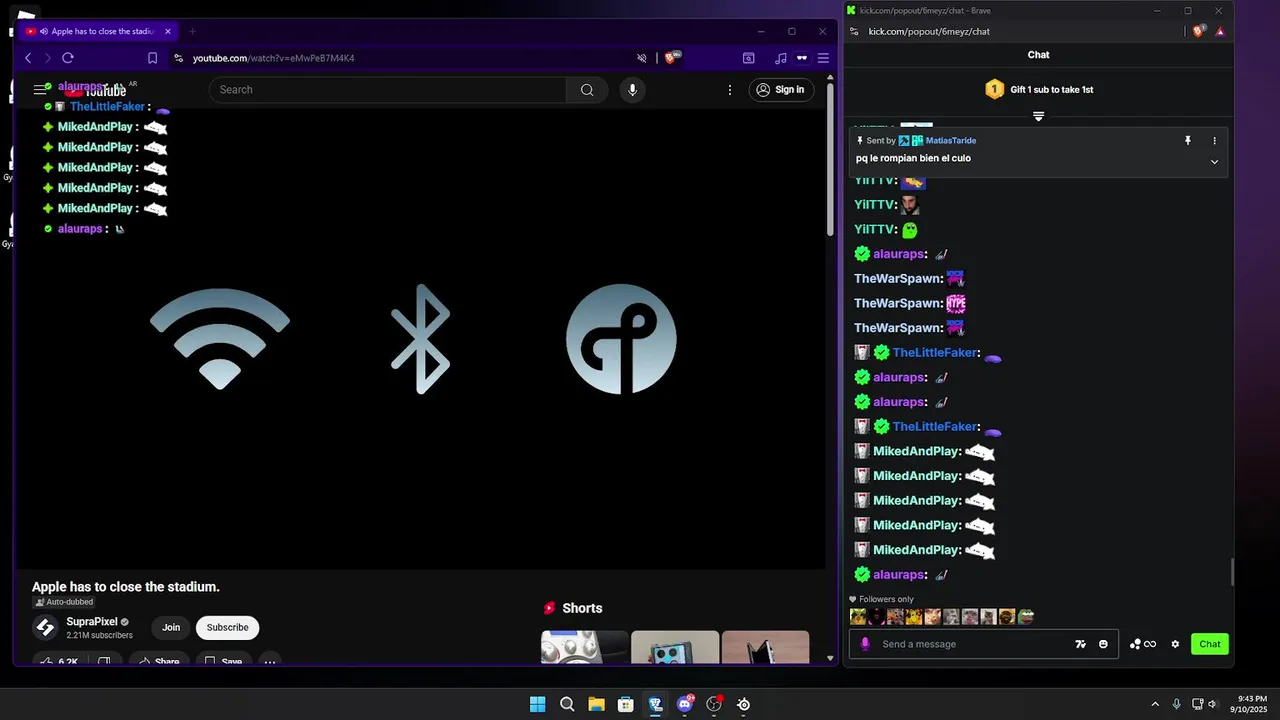
Task: Expand pinned message chevron
Action: tap(1215, 161)
